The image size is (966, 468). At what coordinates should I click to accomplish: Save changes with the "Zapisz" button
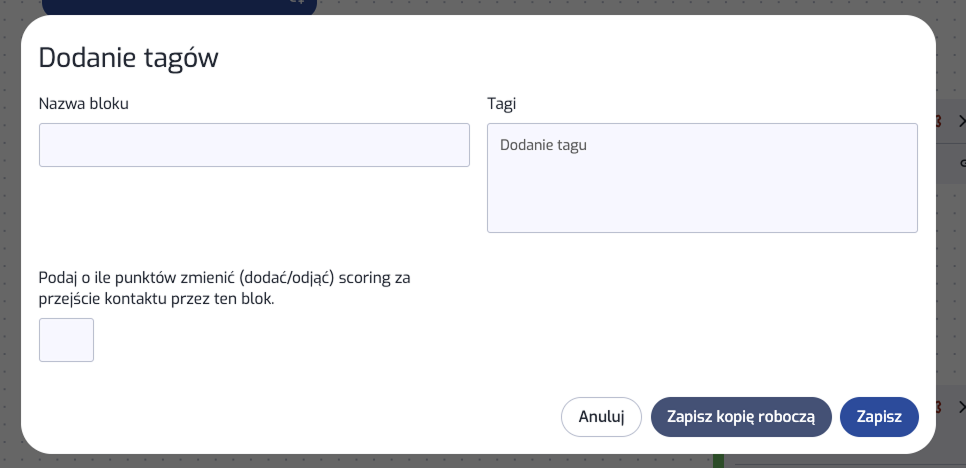coord(879,417)
